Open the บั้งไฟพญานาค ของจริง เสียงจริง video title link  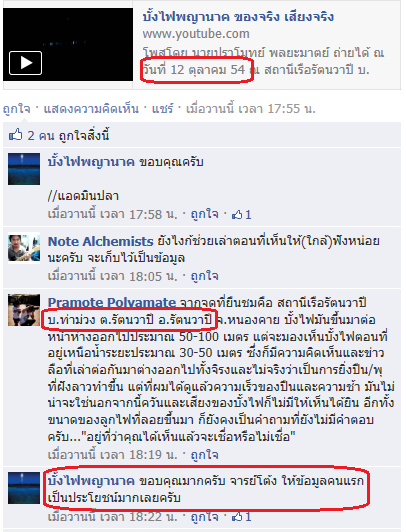238,16
